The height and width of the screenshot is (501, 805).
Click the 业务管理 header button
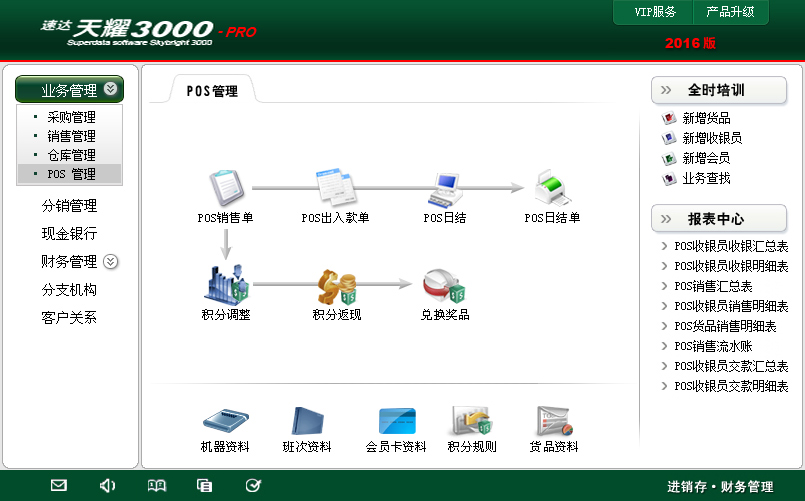click(x=69, y=89)
